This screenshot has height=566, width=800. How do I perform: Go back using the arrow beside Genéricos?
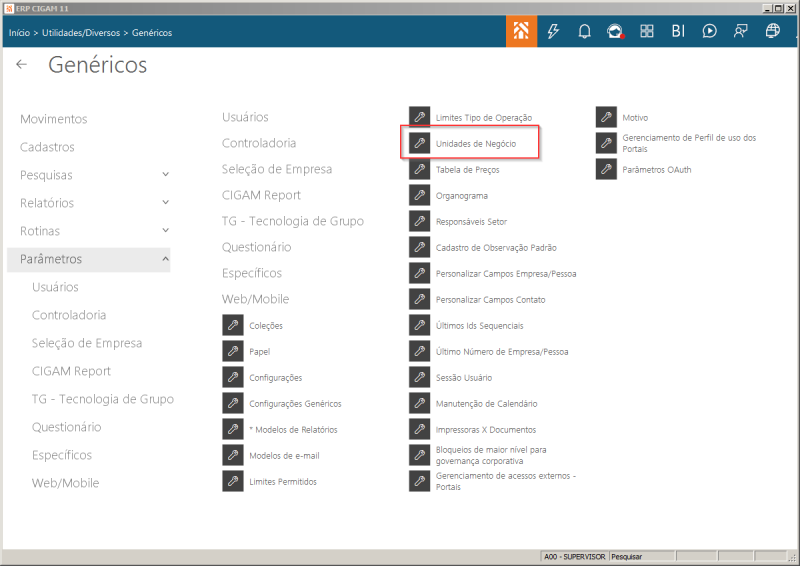tap(21, 64)
